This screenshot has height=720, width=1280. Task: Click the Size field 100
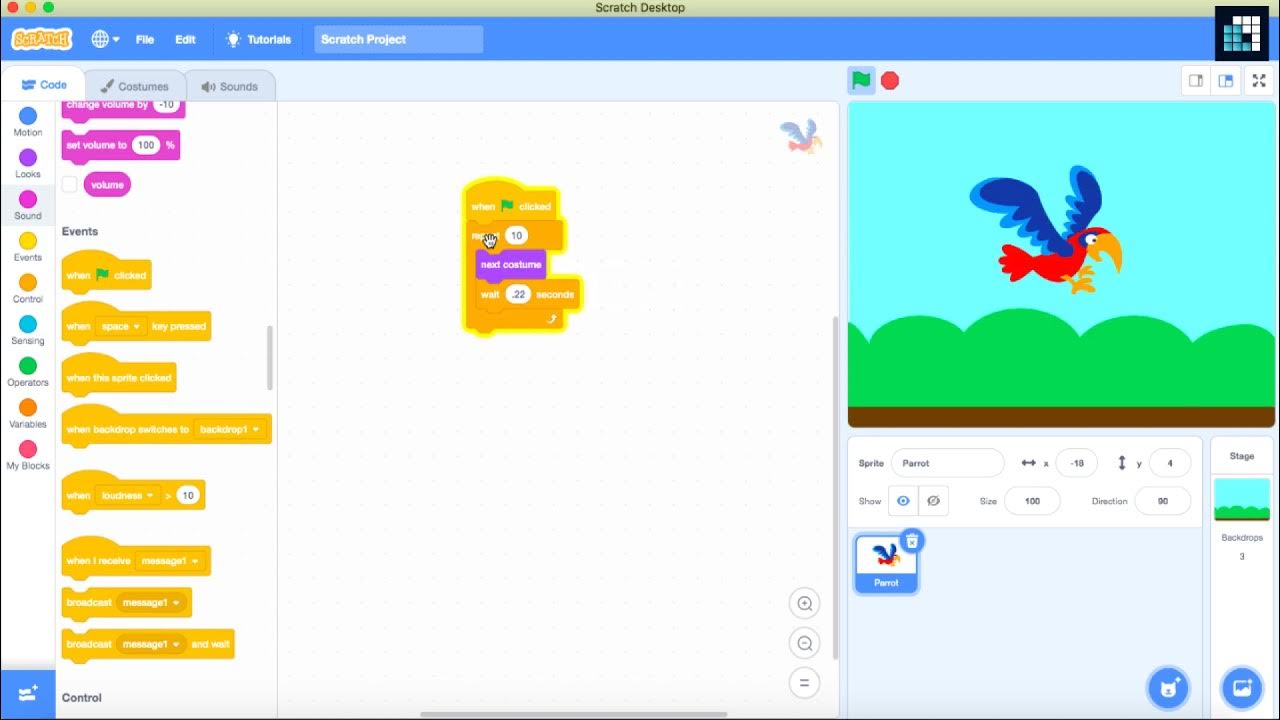(1032, 501)
